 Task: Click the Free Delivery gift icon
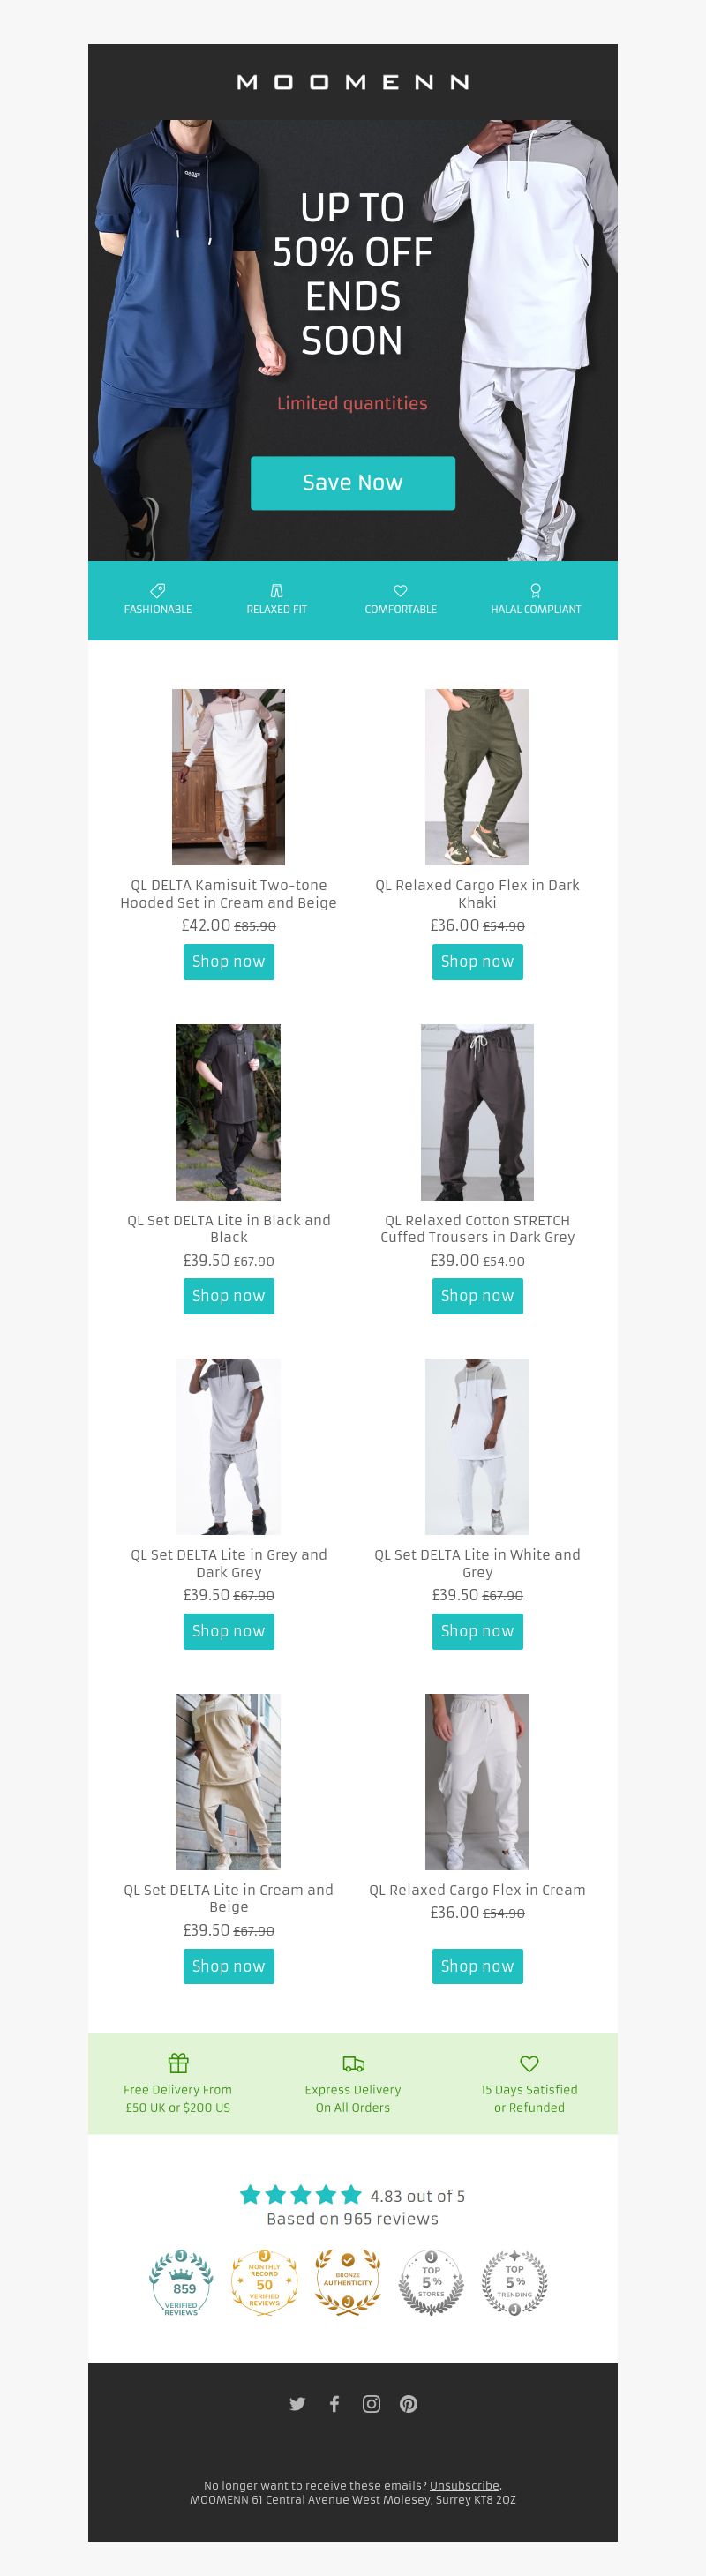[x=178, y=2063]
